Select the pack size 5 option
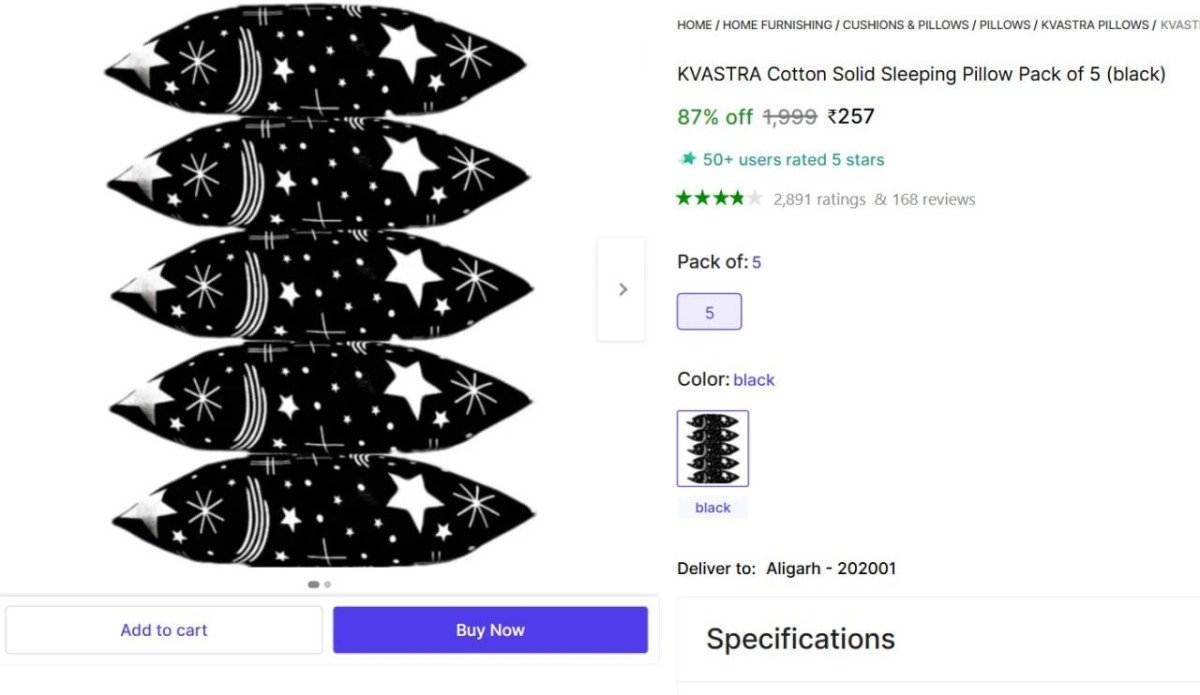Screen dimensions: 1200x695 tap(709, 312)
